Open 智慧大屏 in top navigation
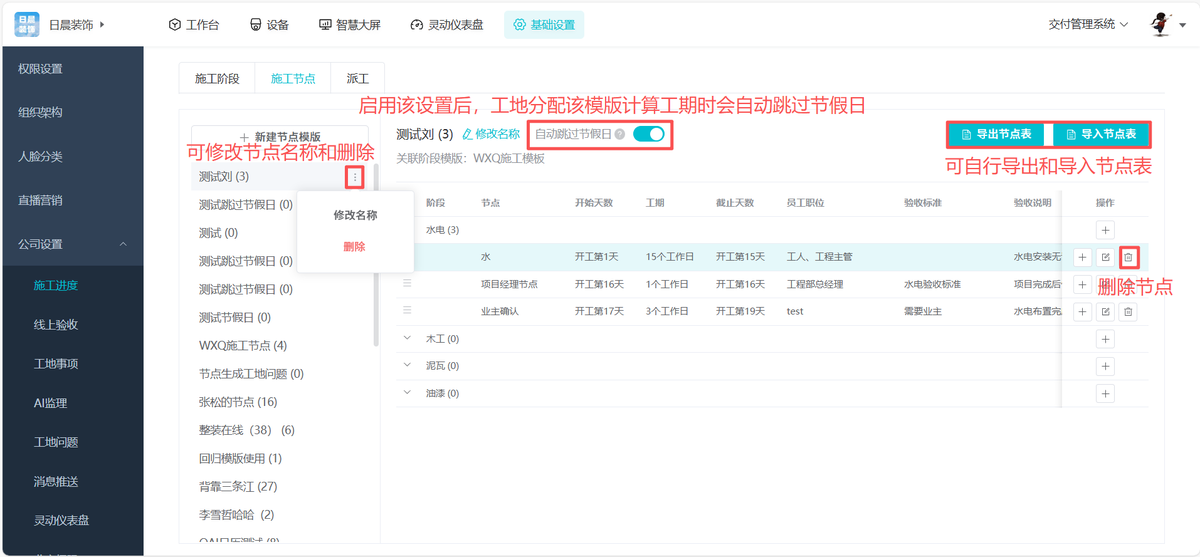 tap(349, 24)
